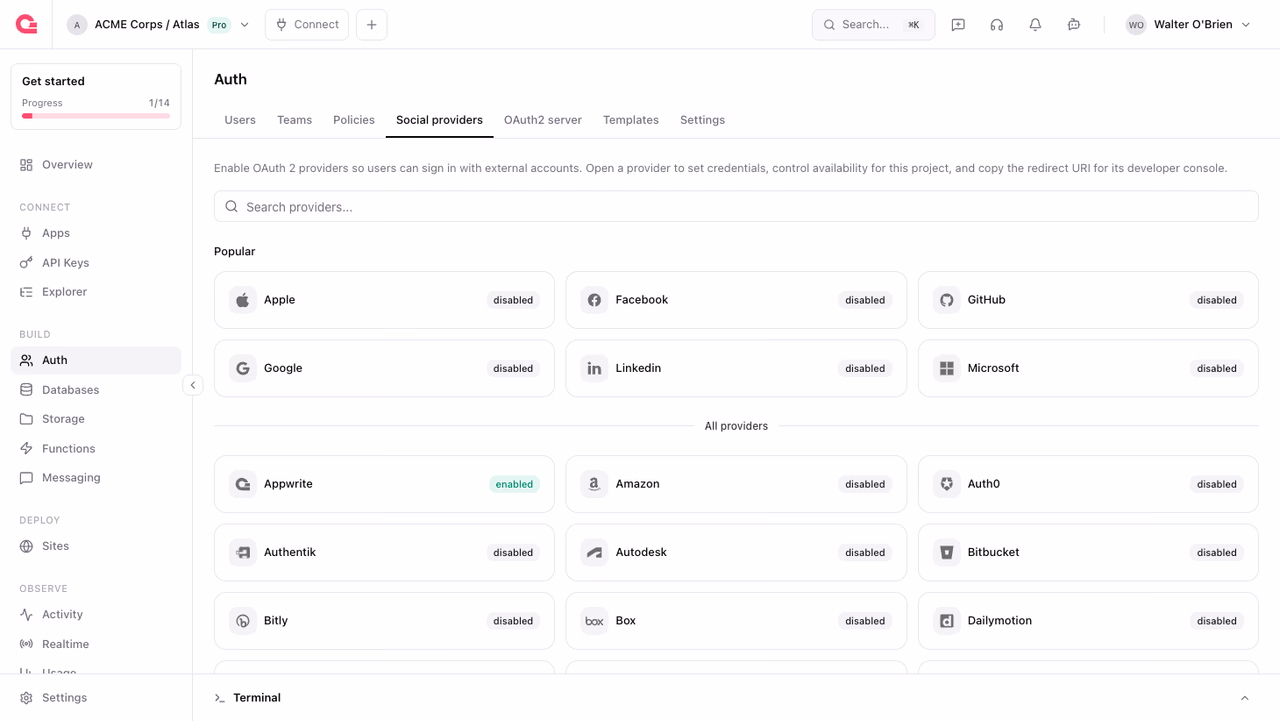Viewport: 1280px width, 721px height.
Task: Open Activity in the sidebar
Action: [96, 615]
